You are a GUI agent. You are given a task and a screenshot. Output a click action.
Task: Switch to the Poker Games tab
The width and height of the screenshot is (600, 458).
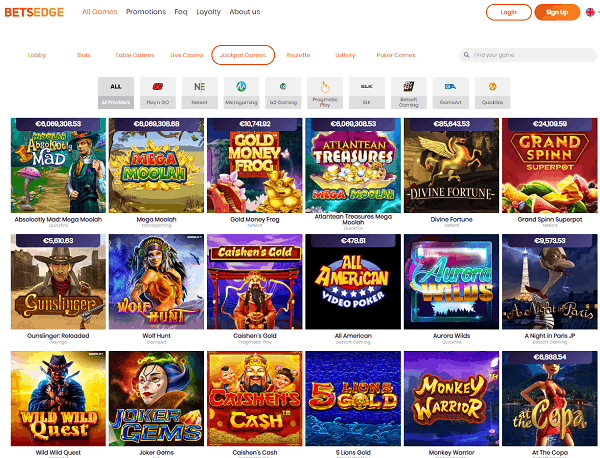pyautogui.click(x=396, y=55)
